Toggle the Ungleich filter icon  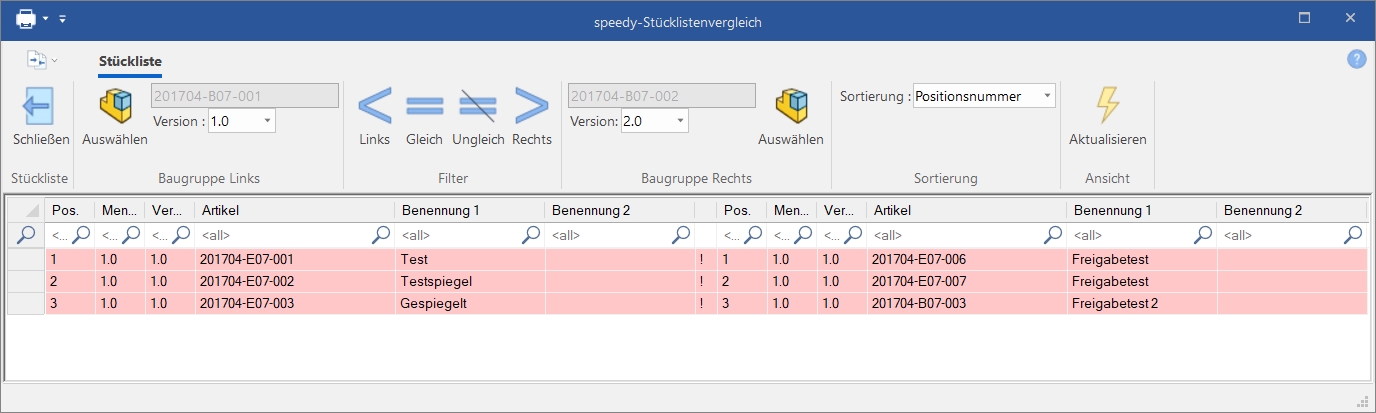[x=478, y=106]
